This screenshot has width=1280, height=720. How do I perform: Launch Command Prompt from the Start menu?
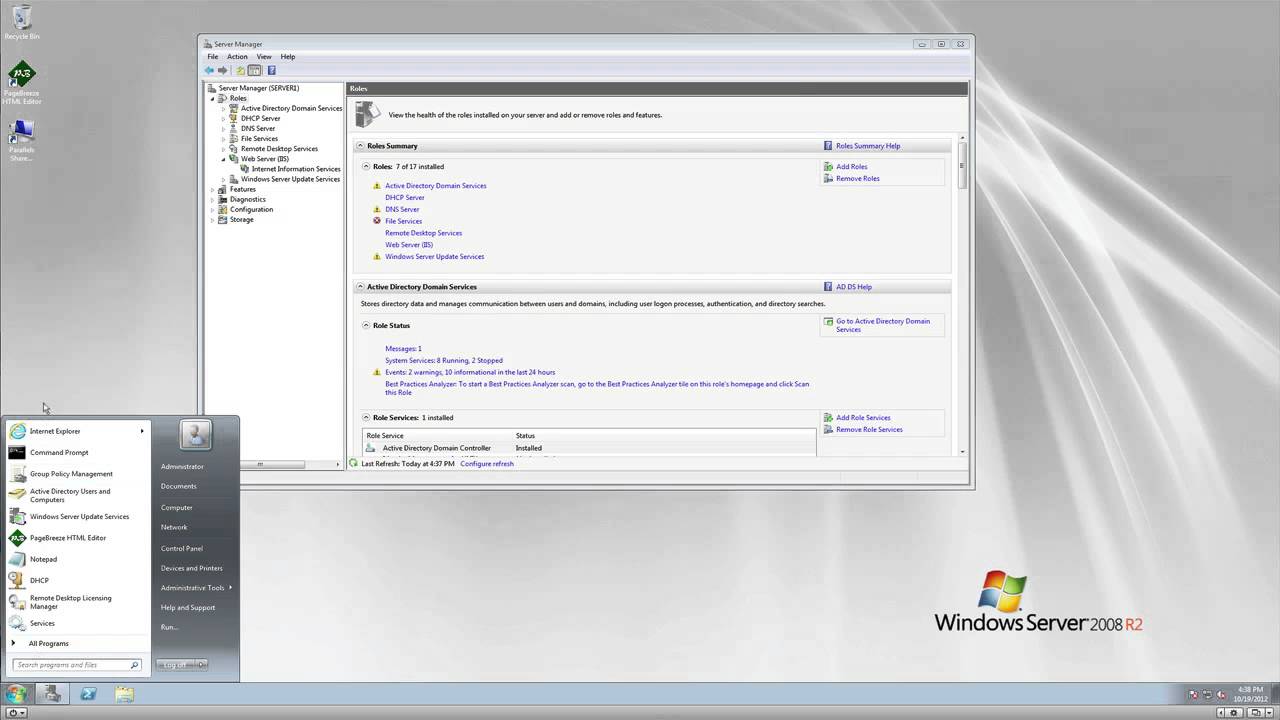pos(77,452)
